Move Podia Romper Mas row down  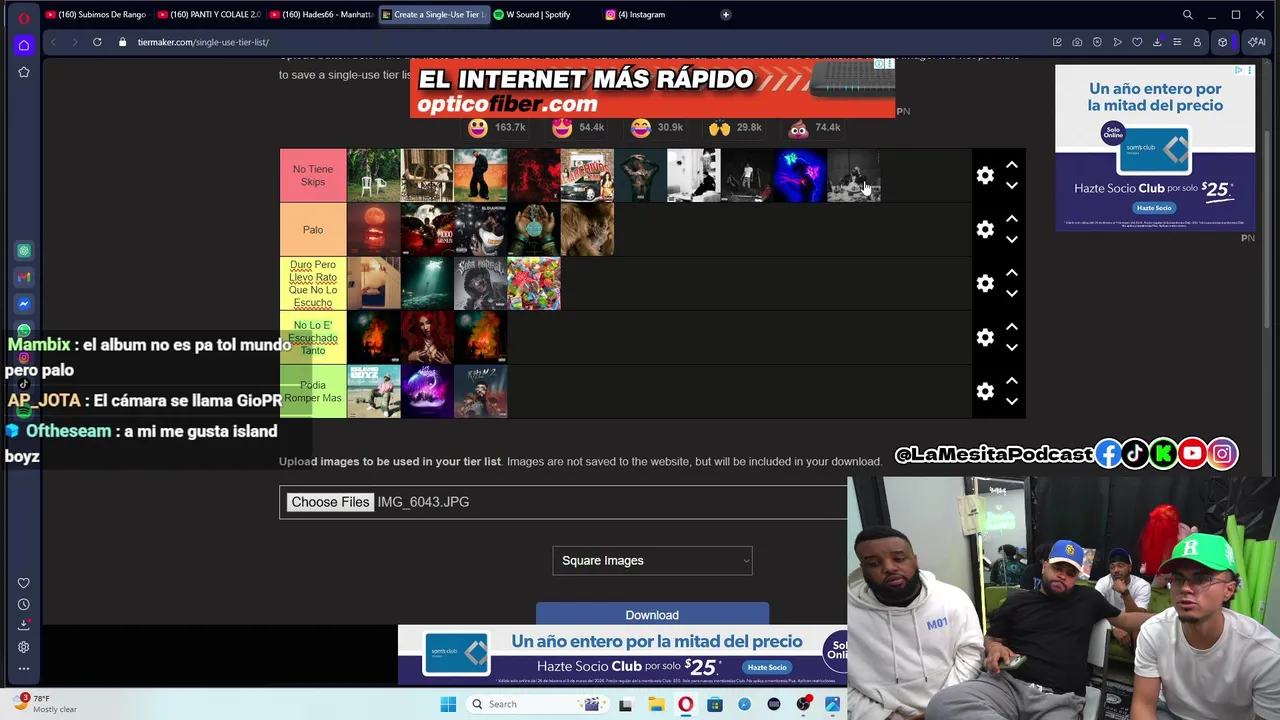[1011, 402]
